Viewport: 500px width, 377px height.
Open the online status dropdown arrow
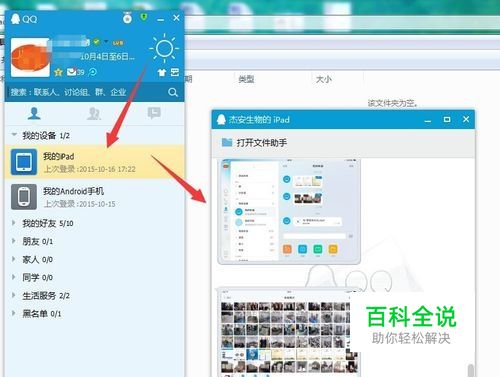(106, 42)
